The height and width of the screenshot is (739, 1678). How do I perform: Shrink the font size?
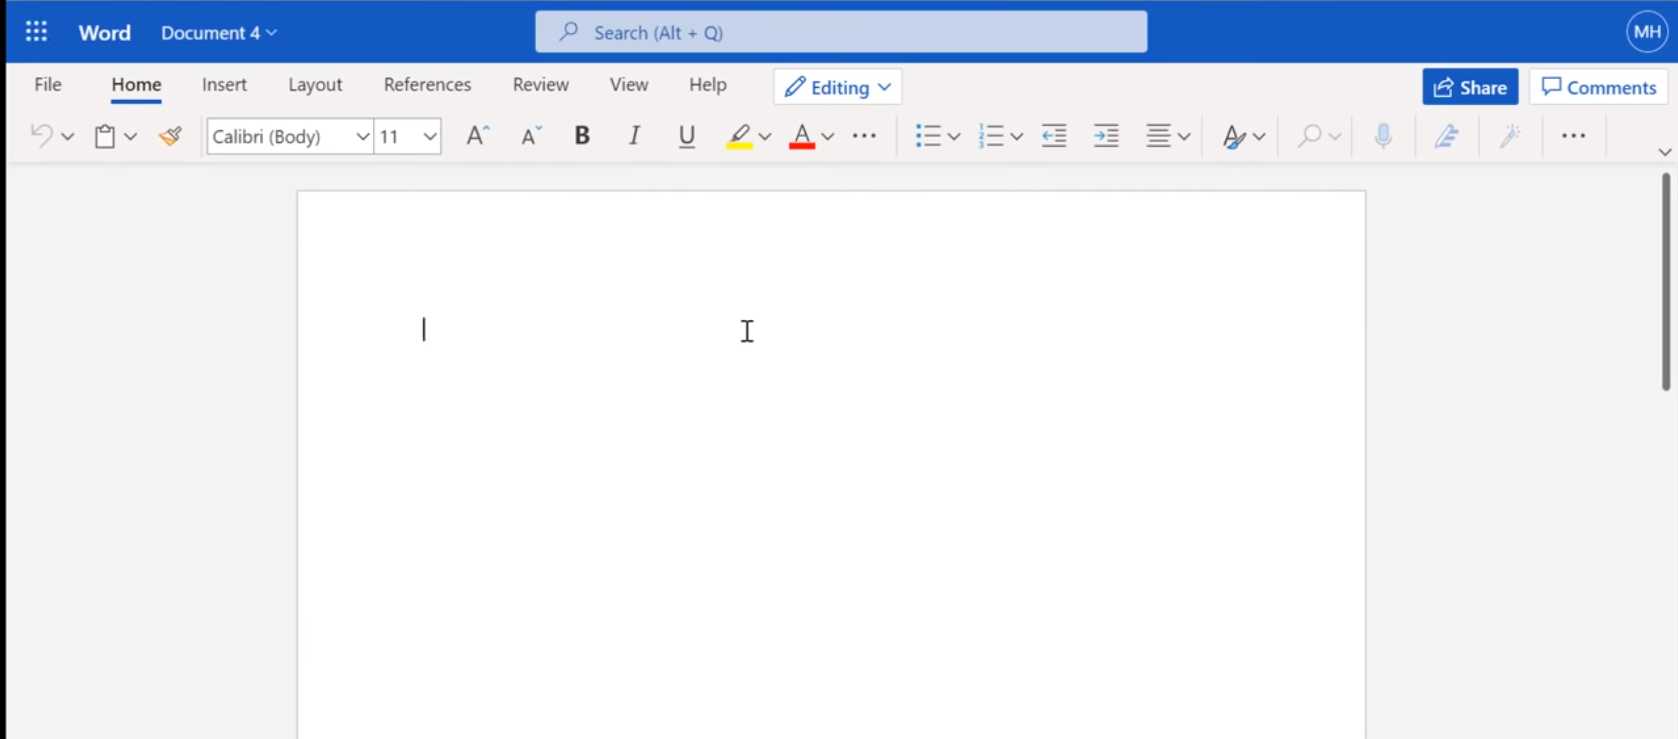(x=531, y=136)
